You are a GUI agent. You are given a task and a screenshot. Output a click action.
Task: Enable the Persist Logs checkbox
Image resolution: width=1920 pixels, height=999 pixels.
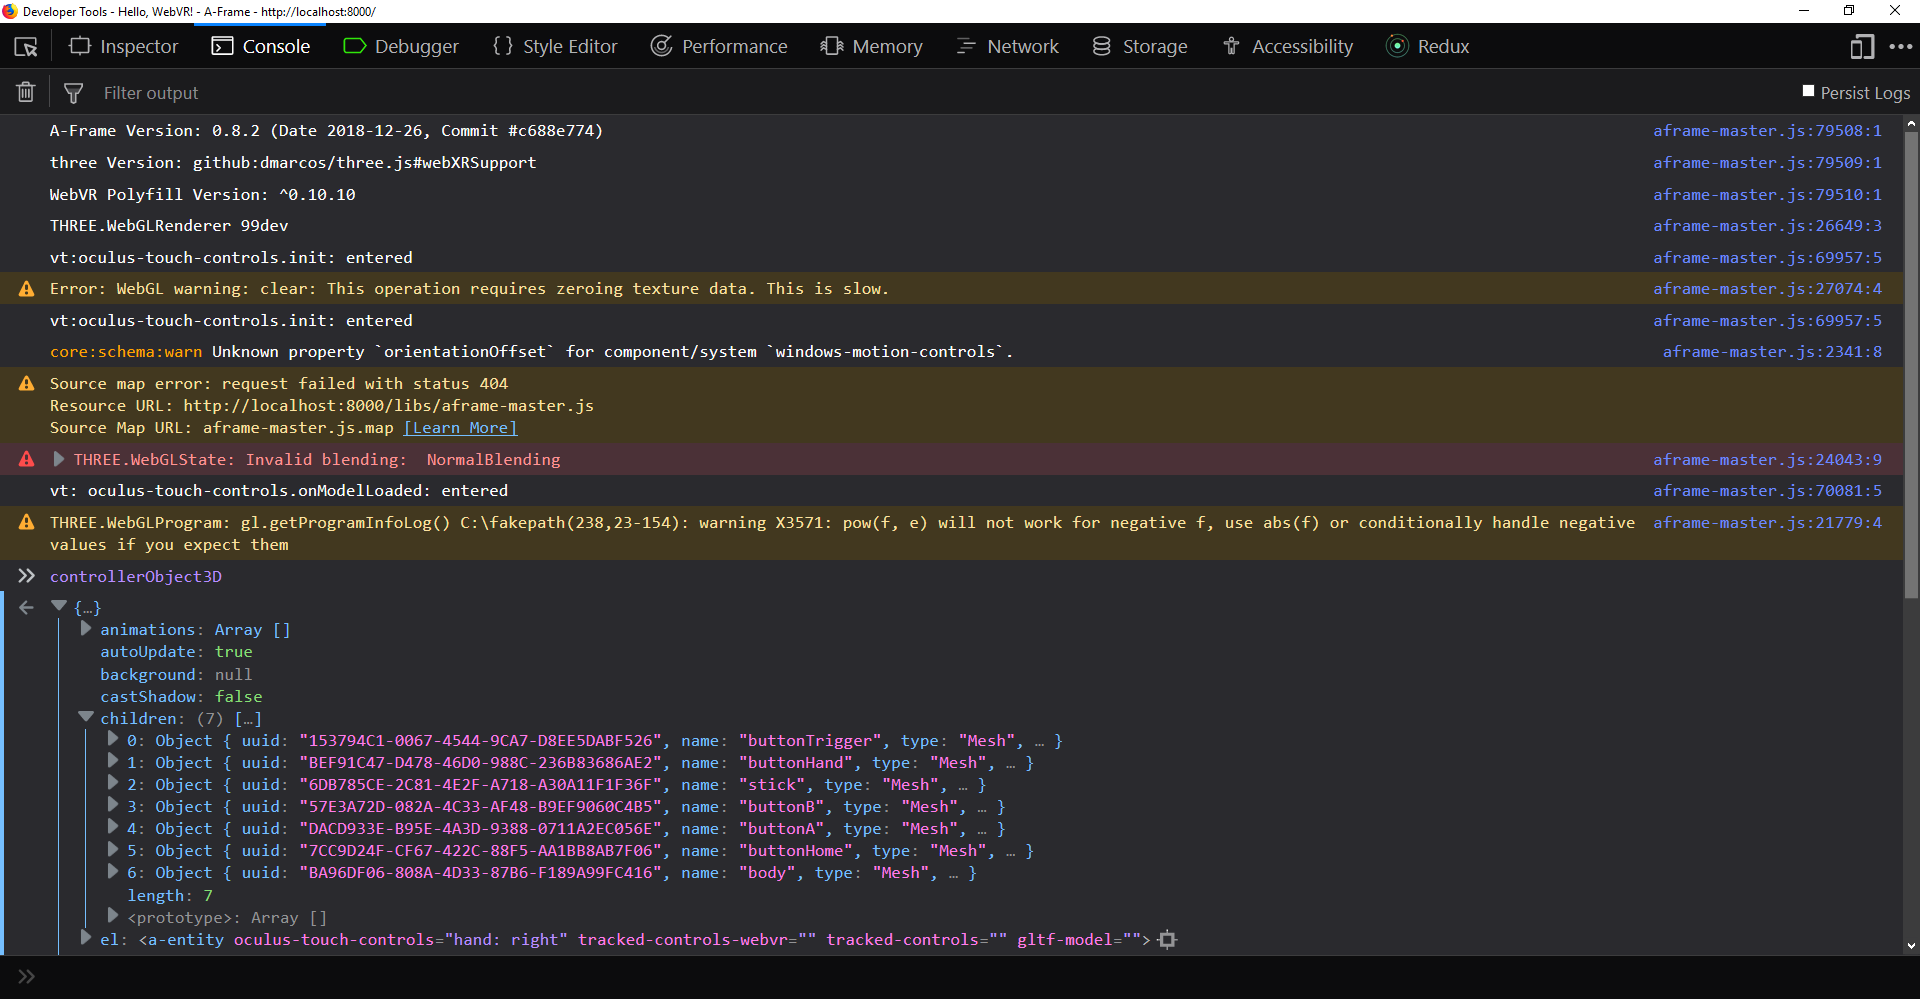tap(1809, 91)
